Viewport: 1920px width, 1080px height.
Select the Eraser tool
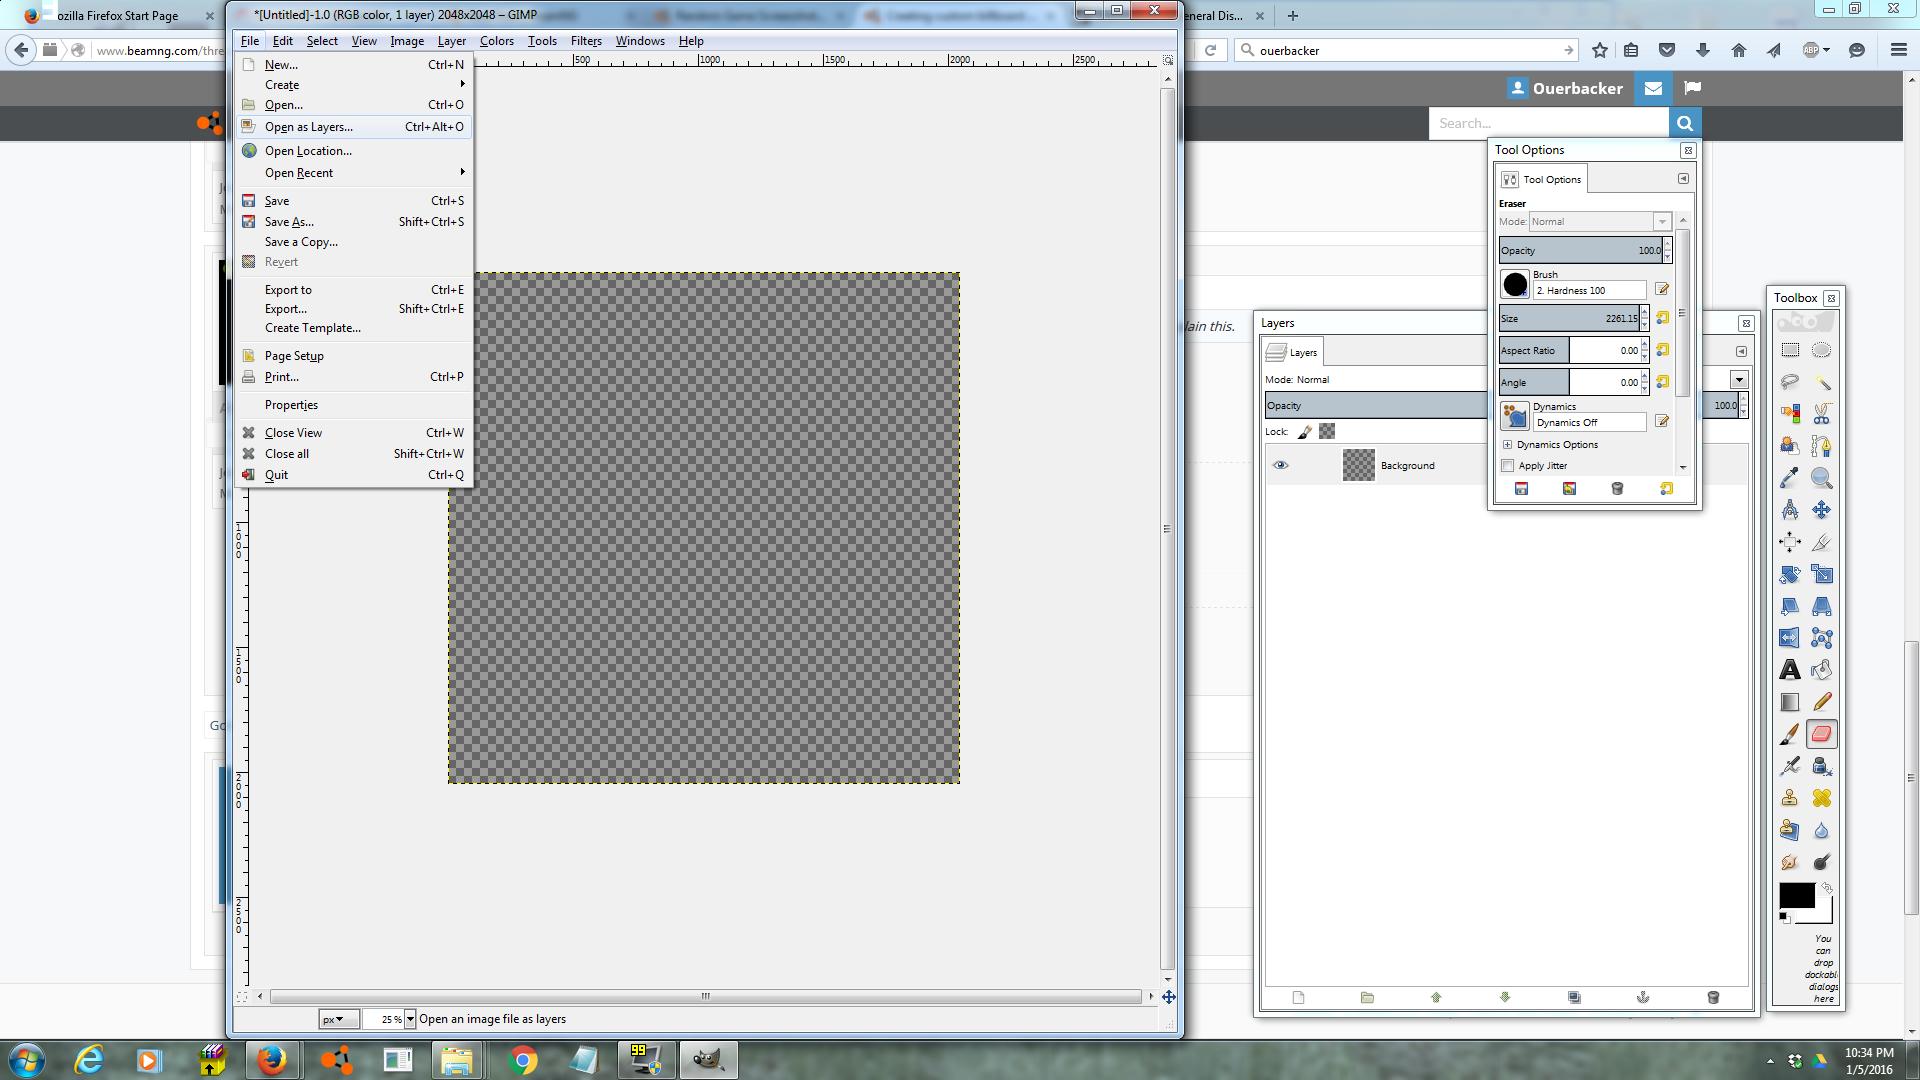coord(1822,734)
